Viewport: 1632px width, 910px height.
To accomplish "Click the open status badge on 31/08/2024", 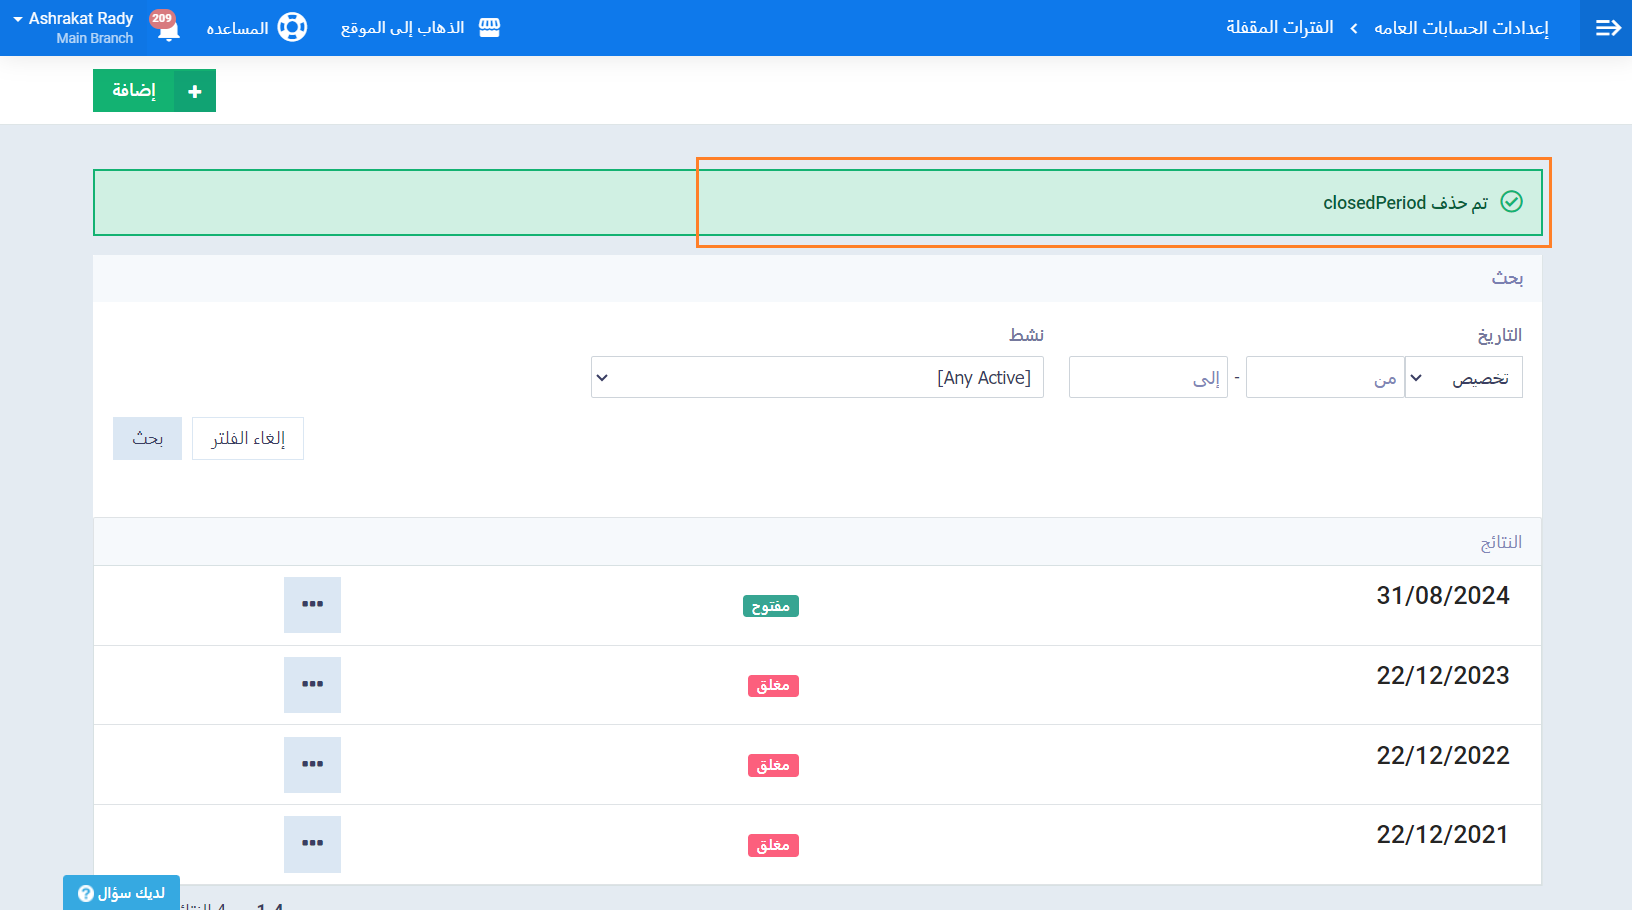I will tap(770, 606).
